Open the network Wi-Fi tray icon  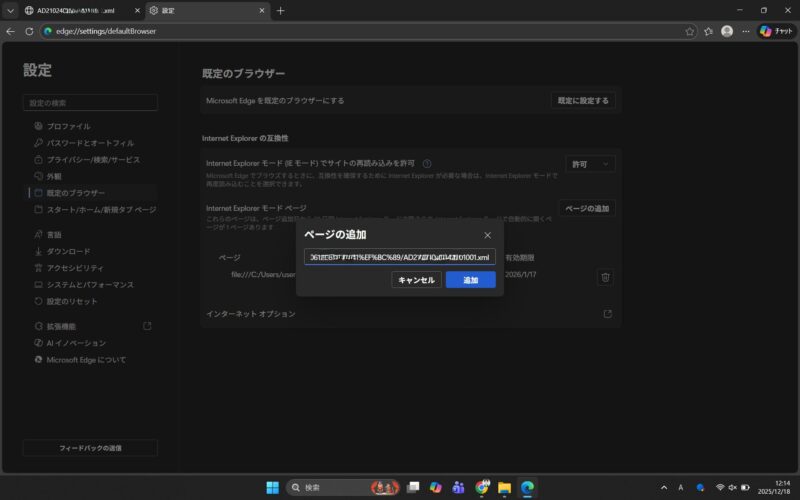pyautogui.click(x=720, y=487)
